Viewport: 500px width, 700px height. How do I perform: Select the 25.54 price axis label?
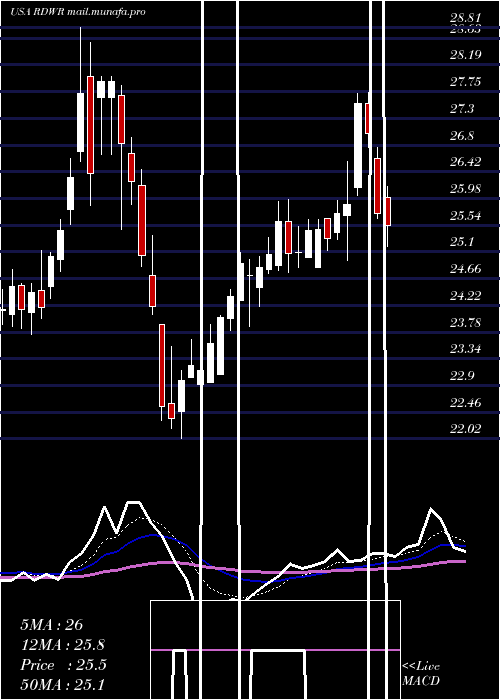(465, 216)
